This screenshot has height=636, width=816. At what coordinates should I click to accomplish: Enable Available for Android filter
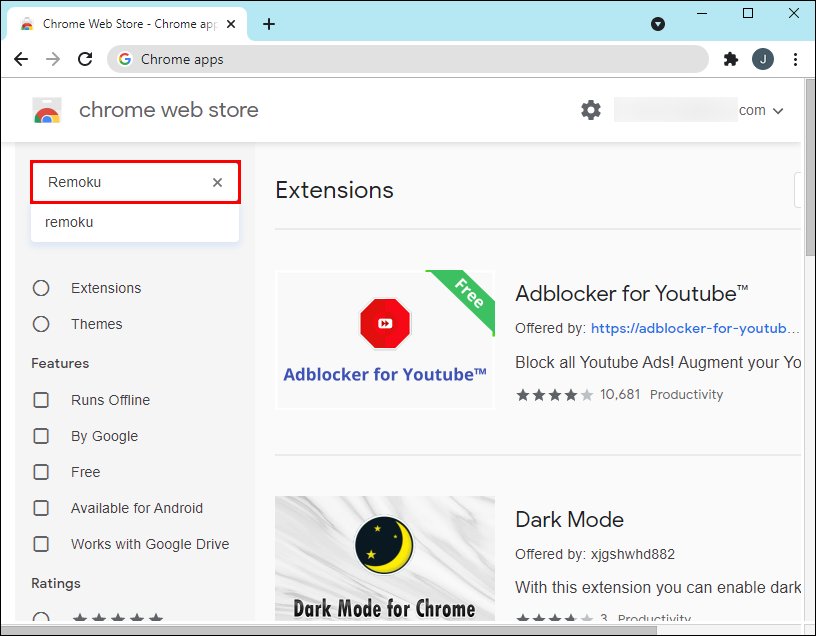[41, 507]
